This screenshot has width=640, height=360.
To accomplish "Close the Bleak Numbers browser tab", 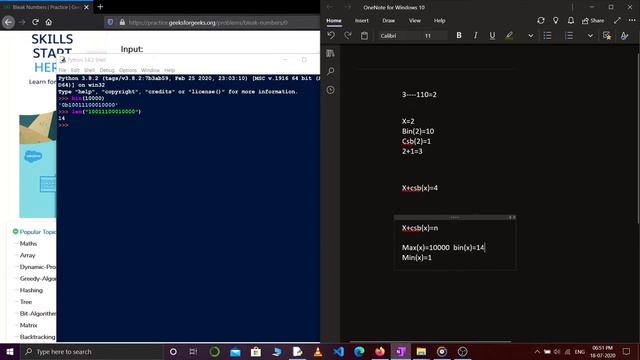I will [86, 7].
